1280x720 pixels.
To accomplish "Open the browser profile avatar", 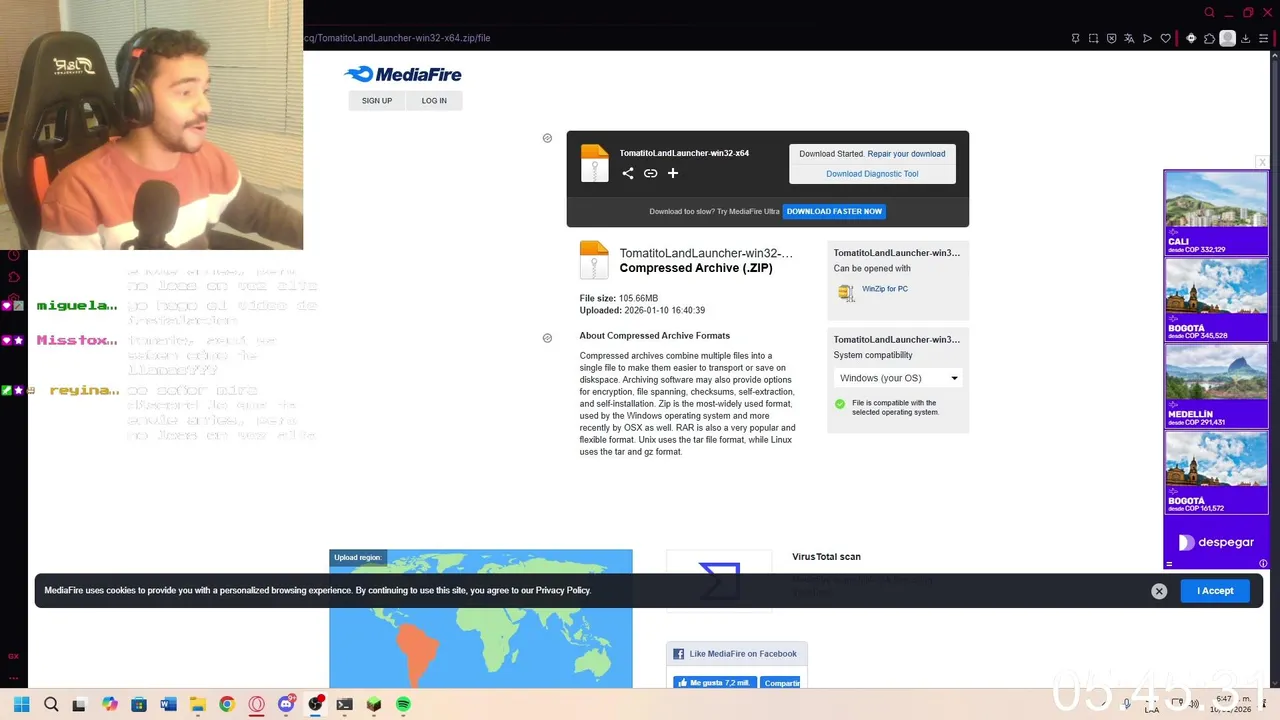I will coord(1227,38).
